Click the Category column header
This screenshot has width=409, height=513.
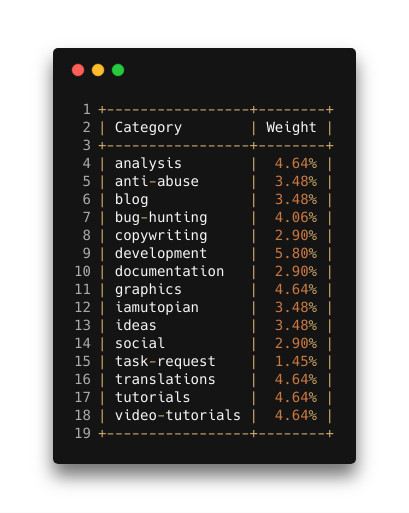pyautogui.click(x=148, y=127)
